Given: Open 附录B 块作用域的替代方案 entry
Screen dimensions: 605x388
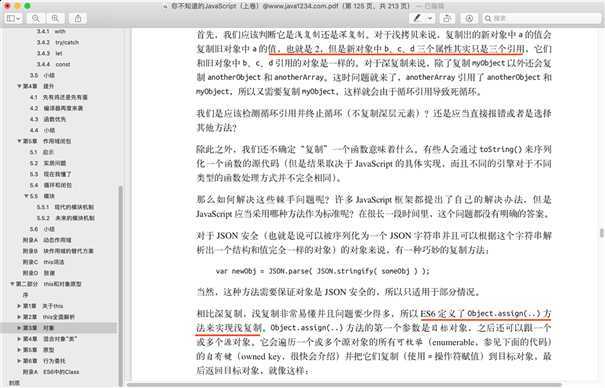Looking at the screenshot, I should click(x=58, y=251).
